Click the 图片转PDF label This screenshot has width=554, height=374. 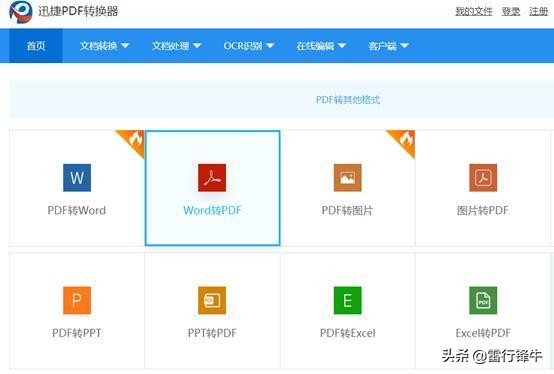483,210
